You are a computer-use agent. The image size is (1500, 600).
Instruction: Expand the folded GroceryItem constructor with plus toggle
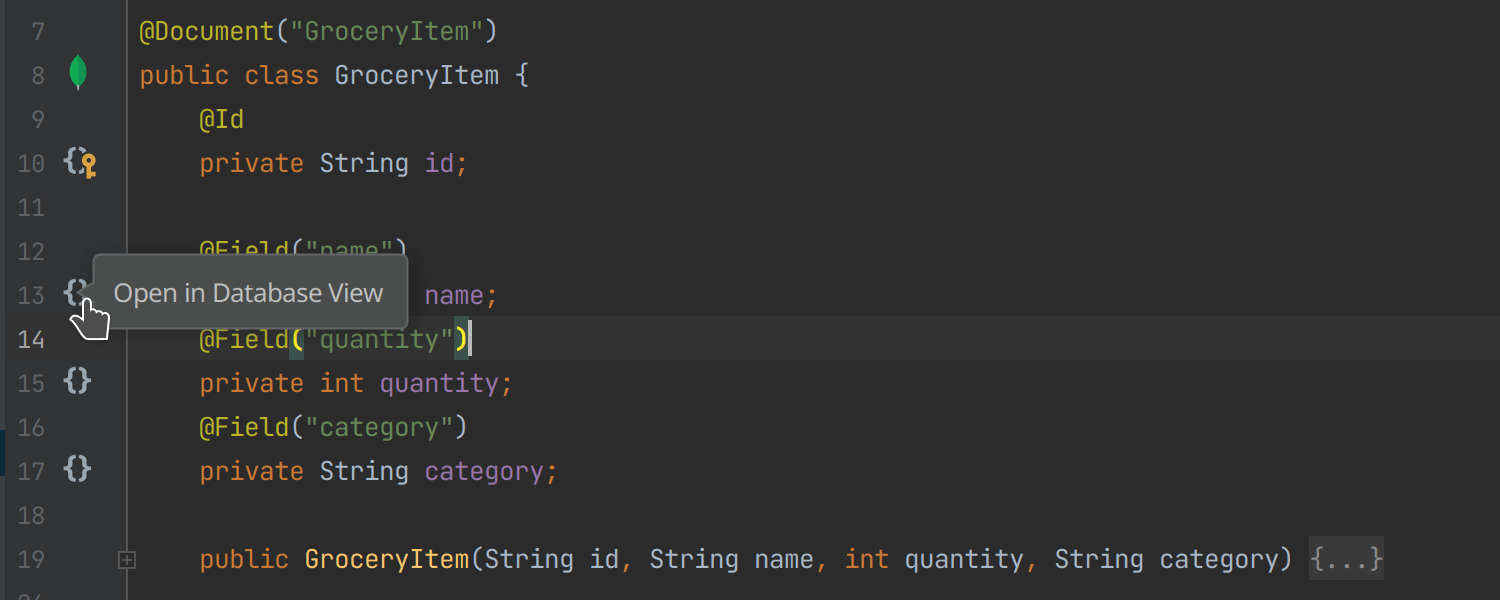point(126,560)
